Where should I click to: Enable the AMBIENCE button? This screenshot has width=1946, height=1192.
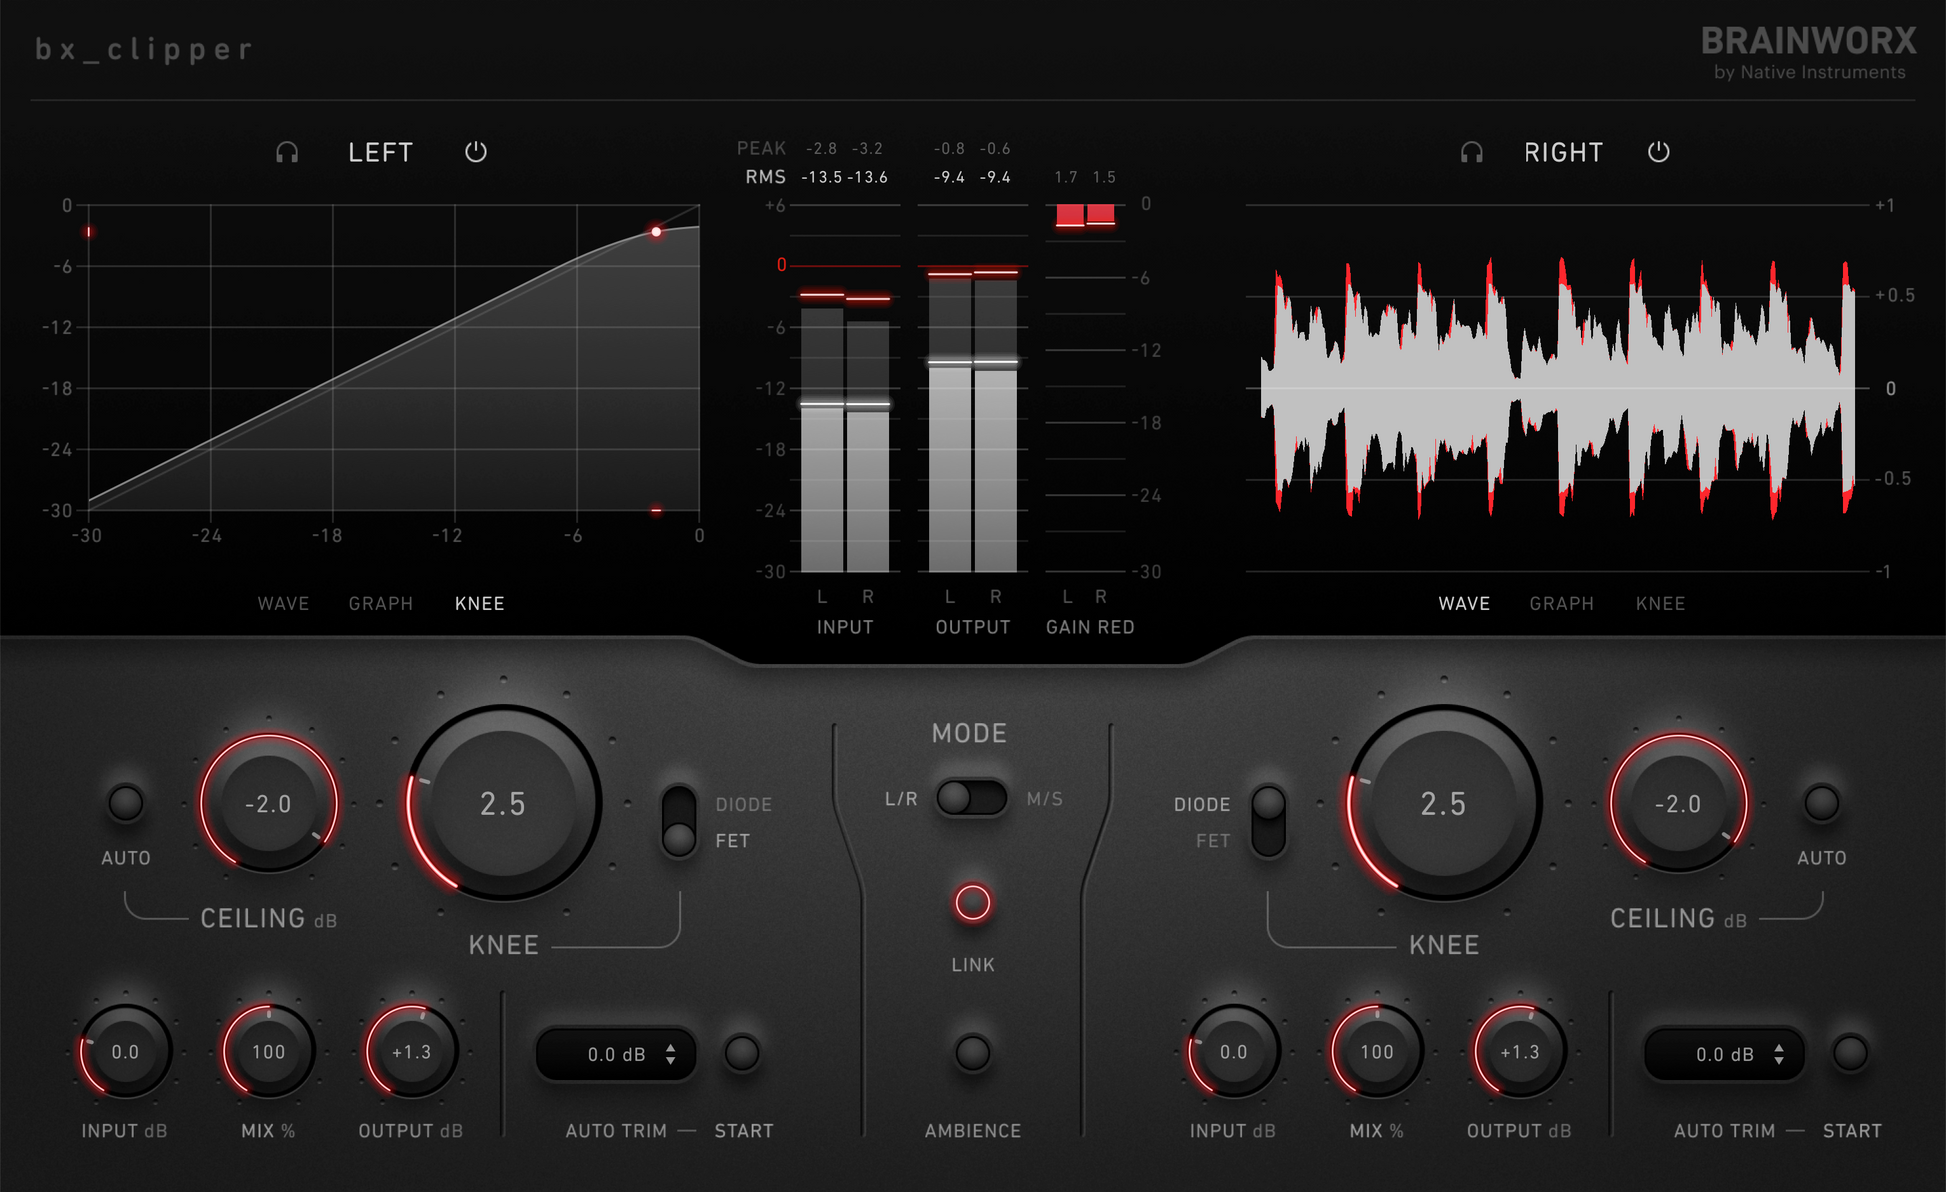972,1052
